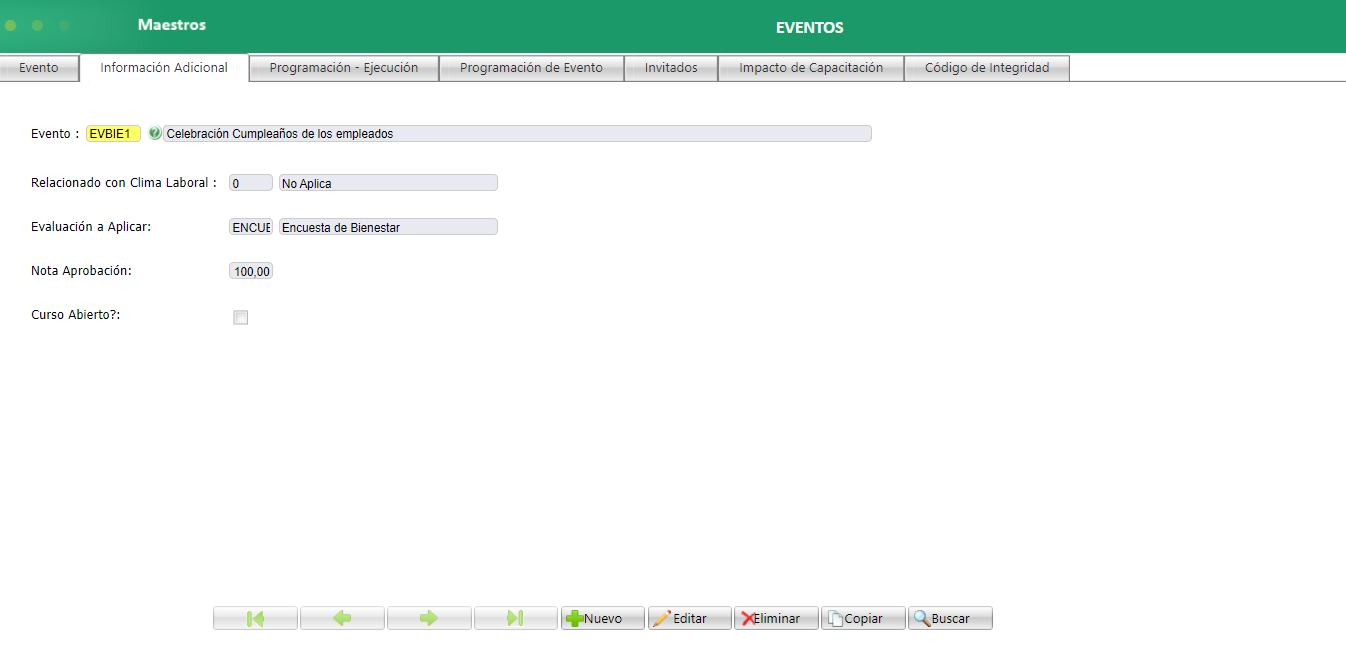1346x652 pixels.
Task: Click the Nuevo button
Action: [x=603, y=618]
